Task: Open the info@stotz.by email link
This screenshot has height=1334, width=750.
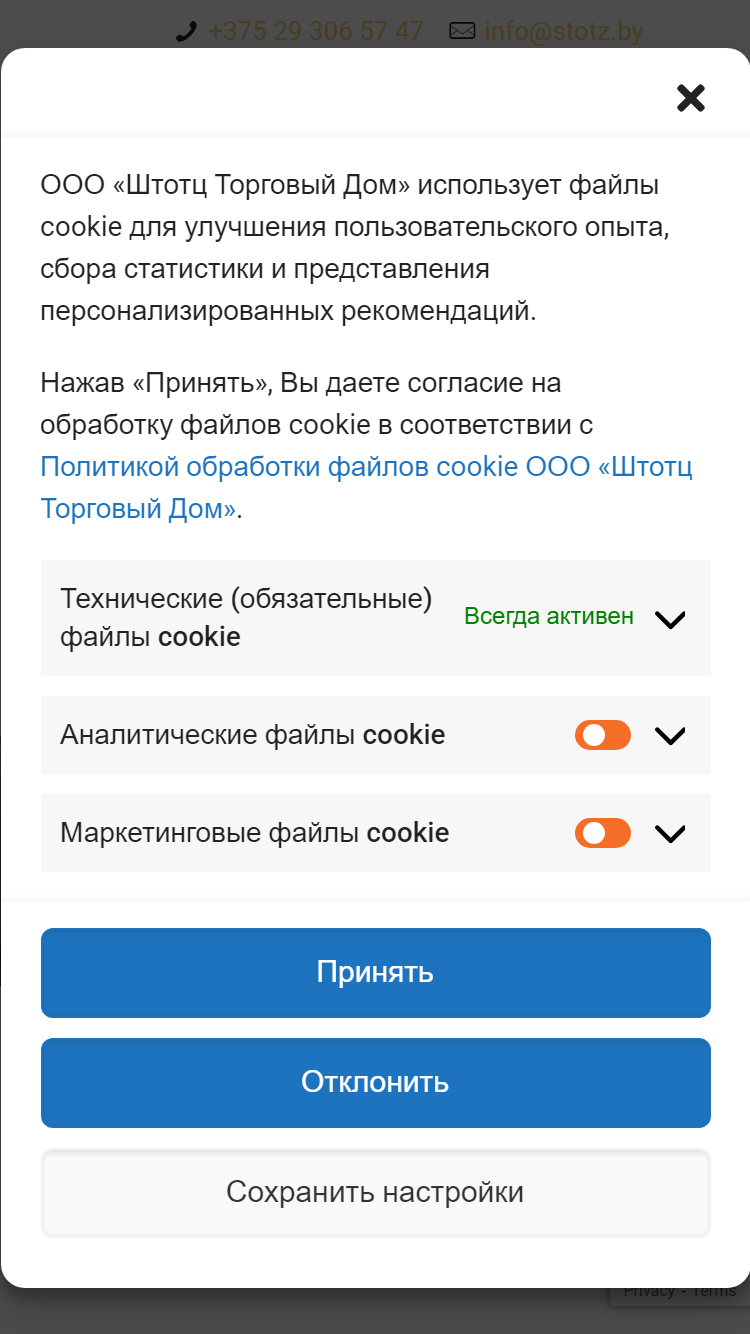Action: point(564,32)
